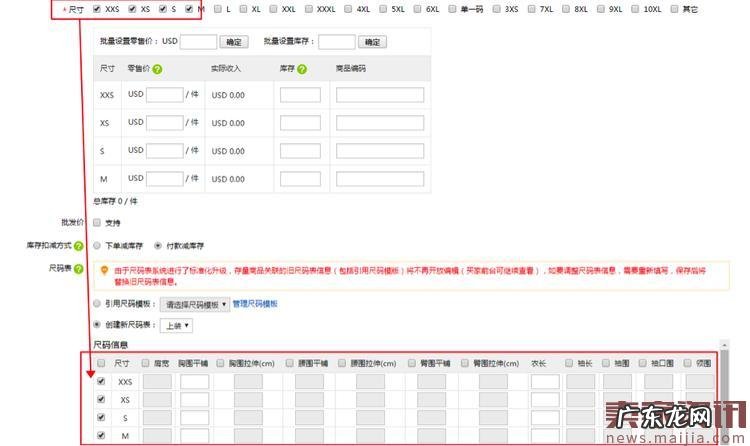Image resolution: width=750 pixels, height=446 pixels.
Task: Click the S product code input
Action: tap(380, 151)
